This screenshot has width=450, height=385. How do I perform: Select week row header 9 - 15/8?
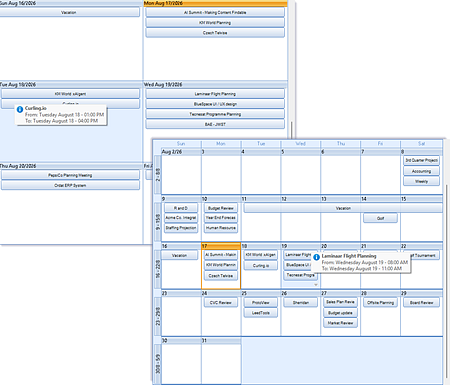(158, 222)
